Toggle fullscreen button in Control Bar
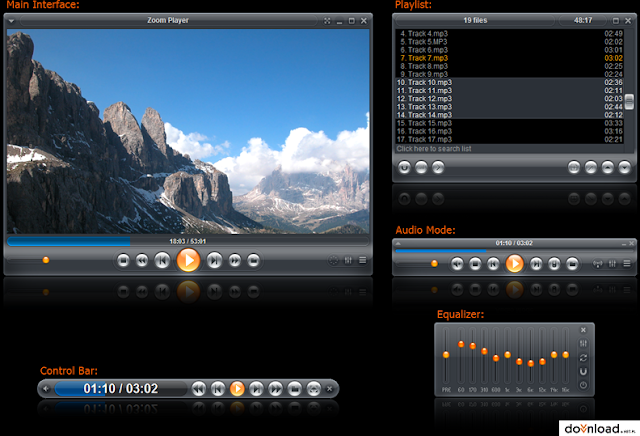This screenshot has width=640, height=436. pyautogui.click(x=313, y=389)
